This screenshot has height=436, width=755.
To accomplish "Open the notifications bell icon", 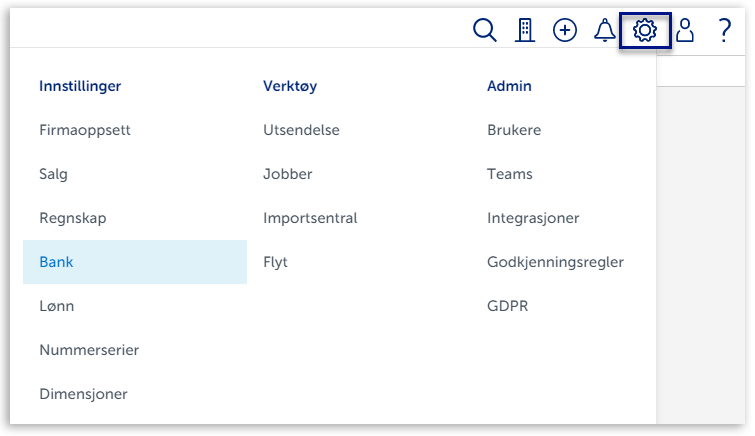I will (604, 31).
